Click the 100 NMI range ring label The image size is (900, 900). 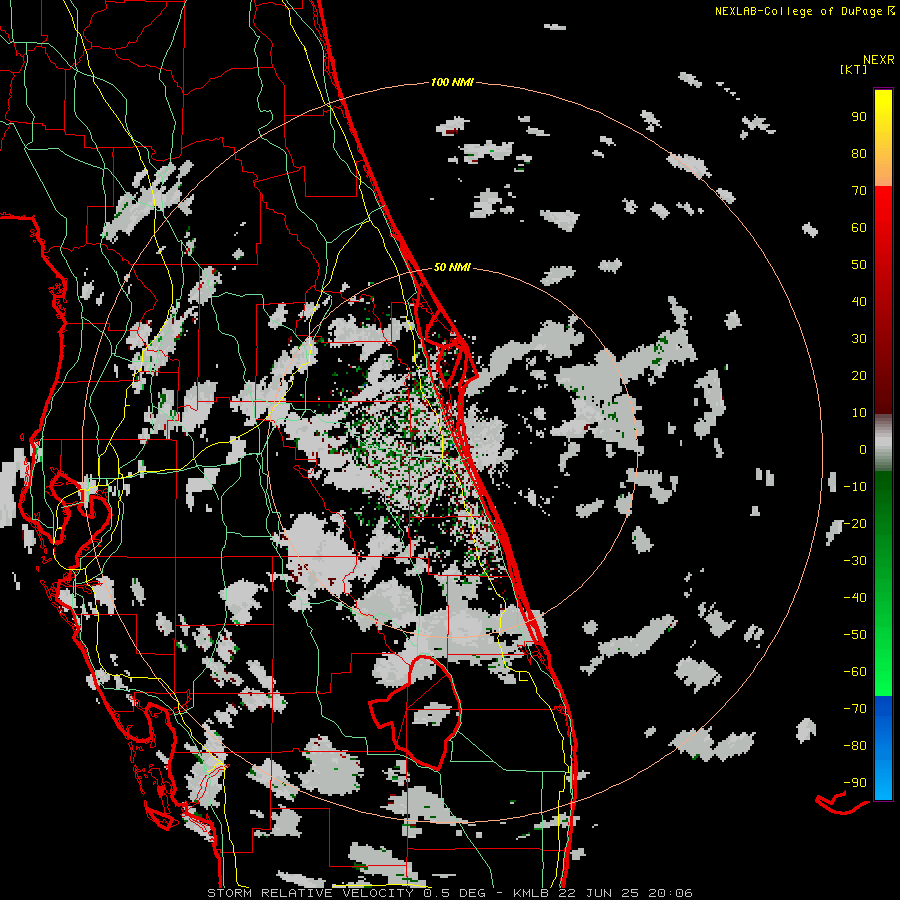452,82
